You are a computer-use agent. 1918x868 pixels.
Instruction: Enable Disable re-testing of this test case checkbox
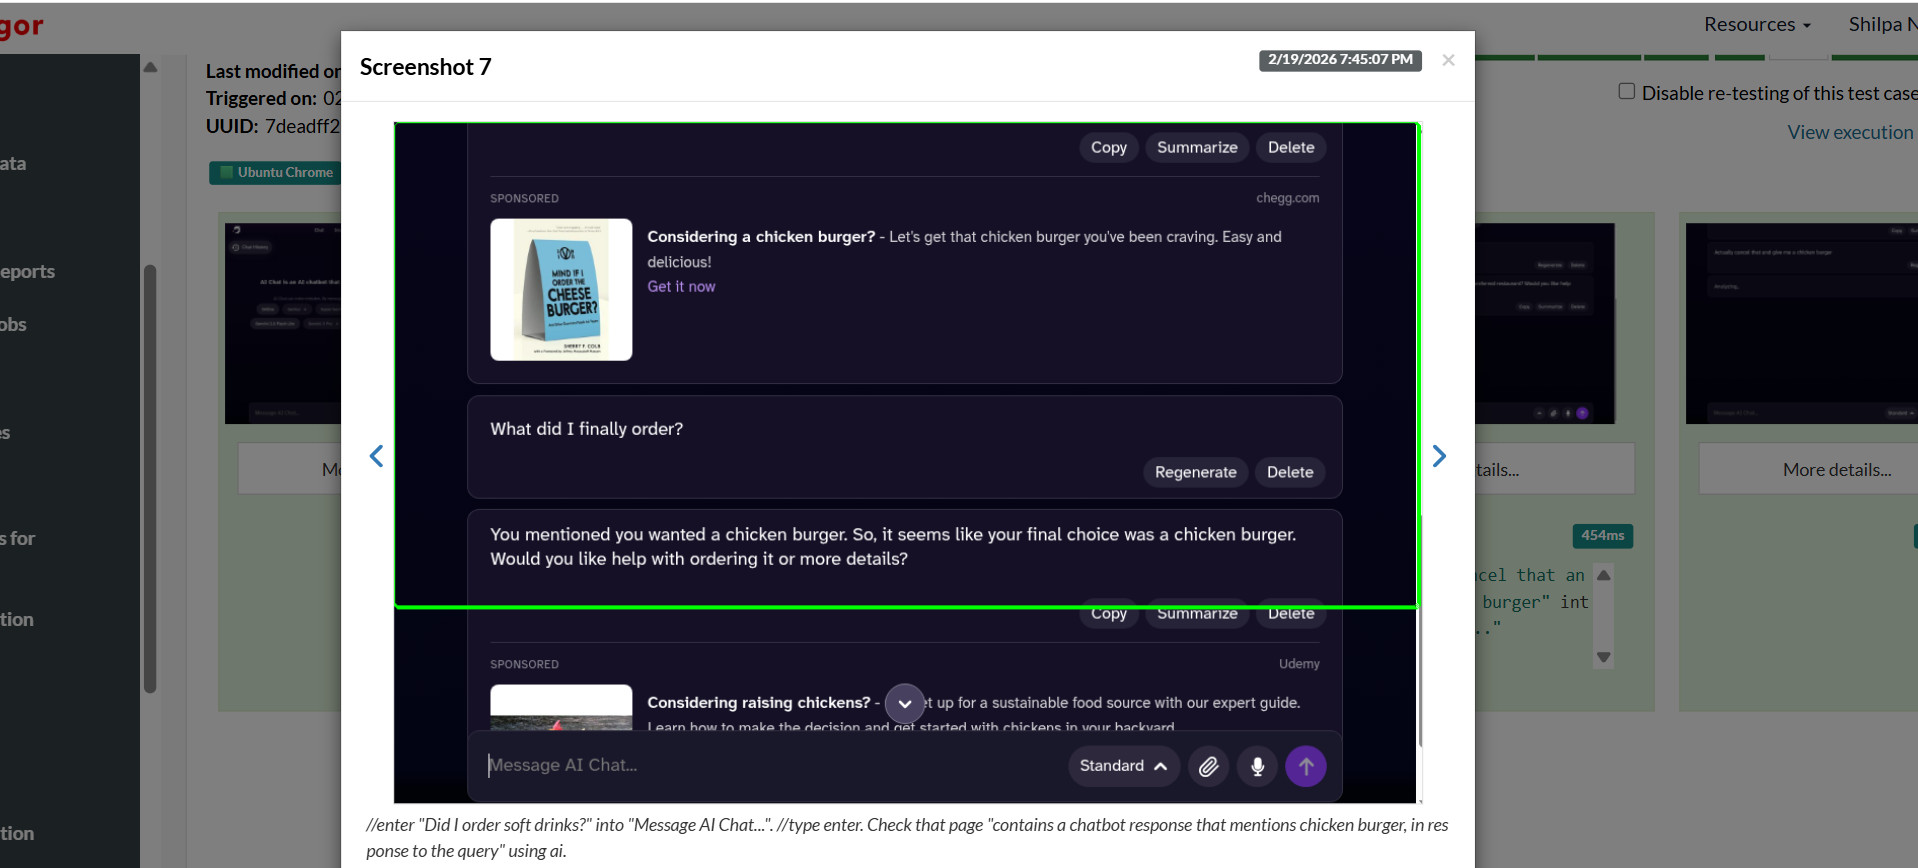[1627, 92]
